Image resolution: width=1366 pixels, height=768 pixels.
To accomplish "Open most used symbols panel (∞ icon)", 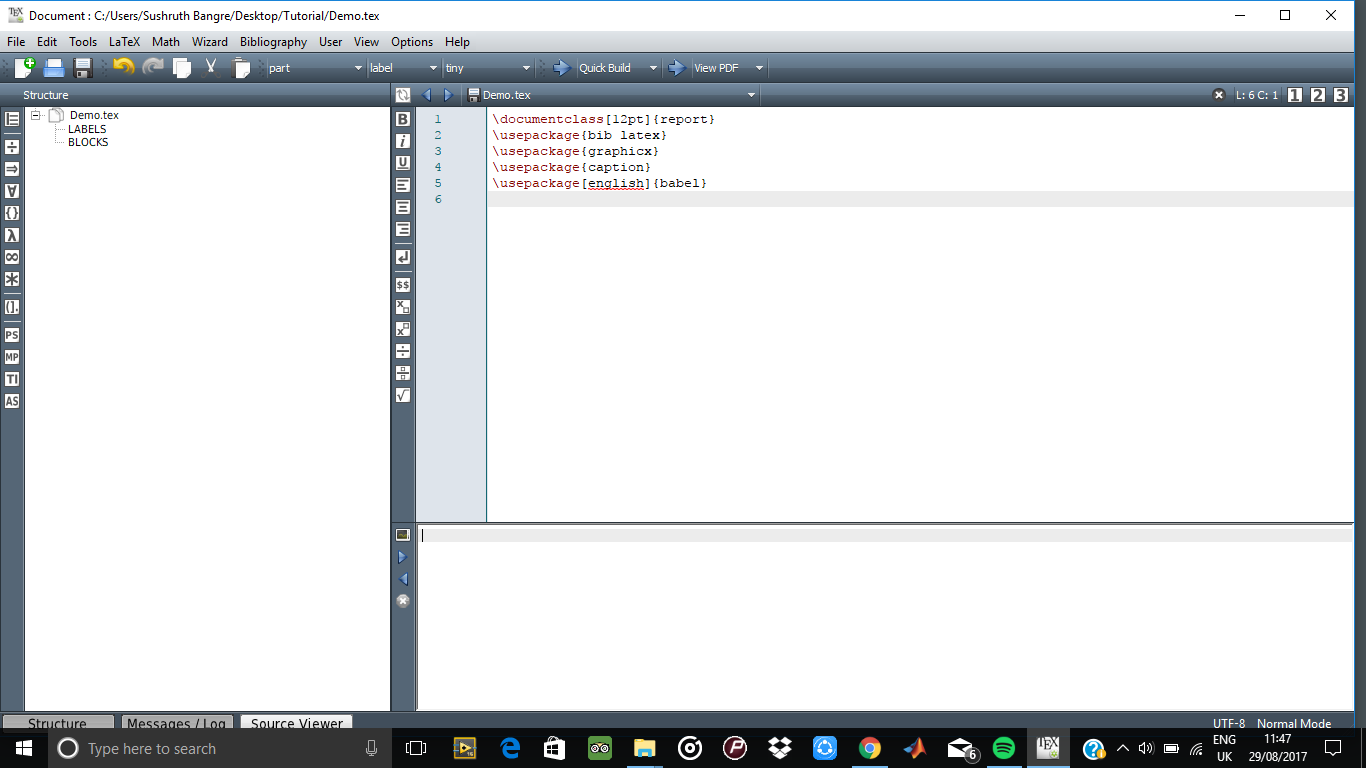I will pyautogui.click(x=12, y=257).
